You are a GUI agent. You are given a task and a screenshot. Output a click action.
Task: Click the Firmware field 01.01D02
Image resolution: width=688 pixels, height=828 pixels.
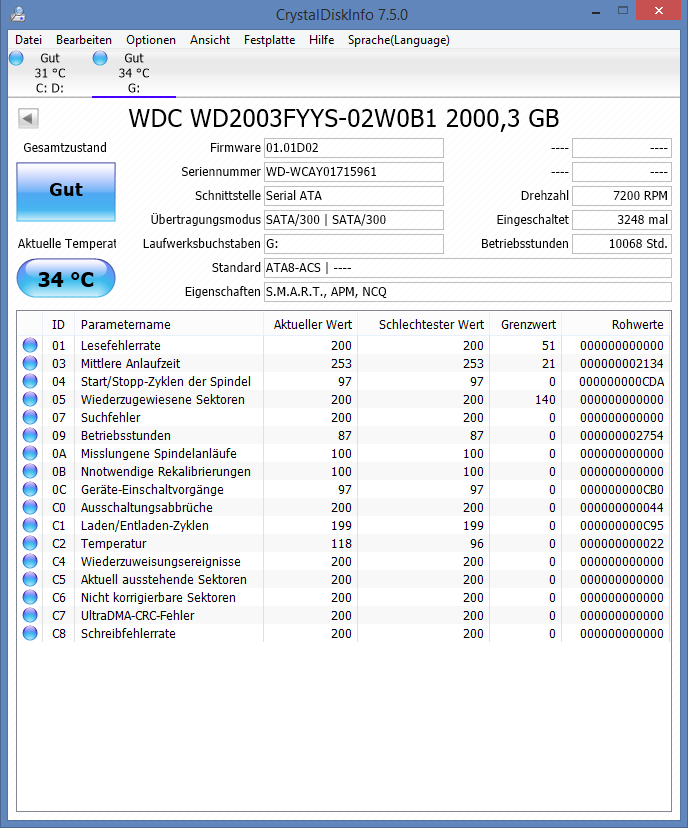coord(354,148)
